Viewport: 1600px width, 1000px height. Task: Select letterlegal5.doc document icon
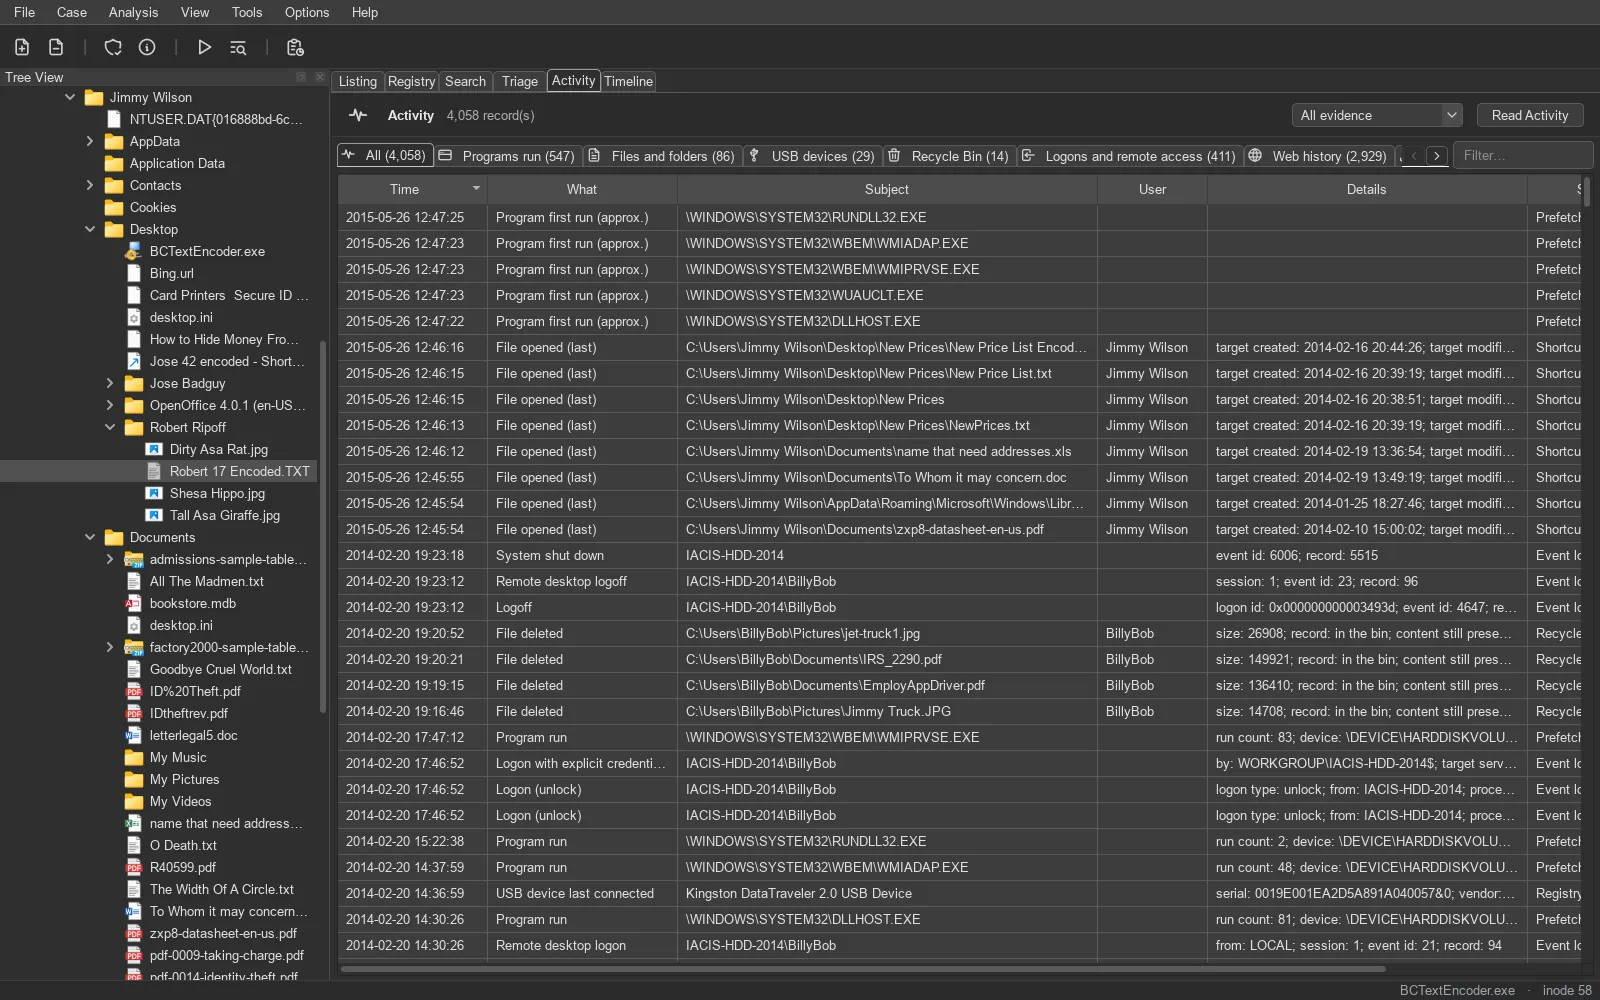pyautogui.click(x=134, y=735)
